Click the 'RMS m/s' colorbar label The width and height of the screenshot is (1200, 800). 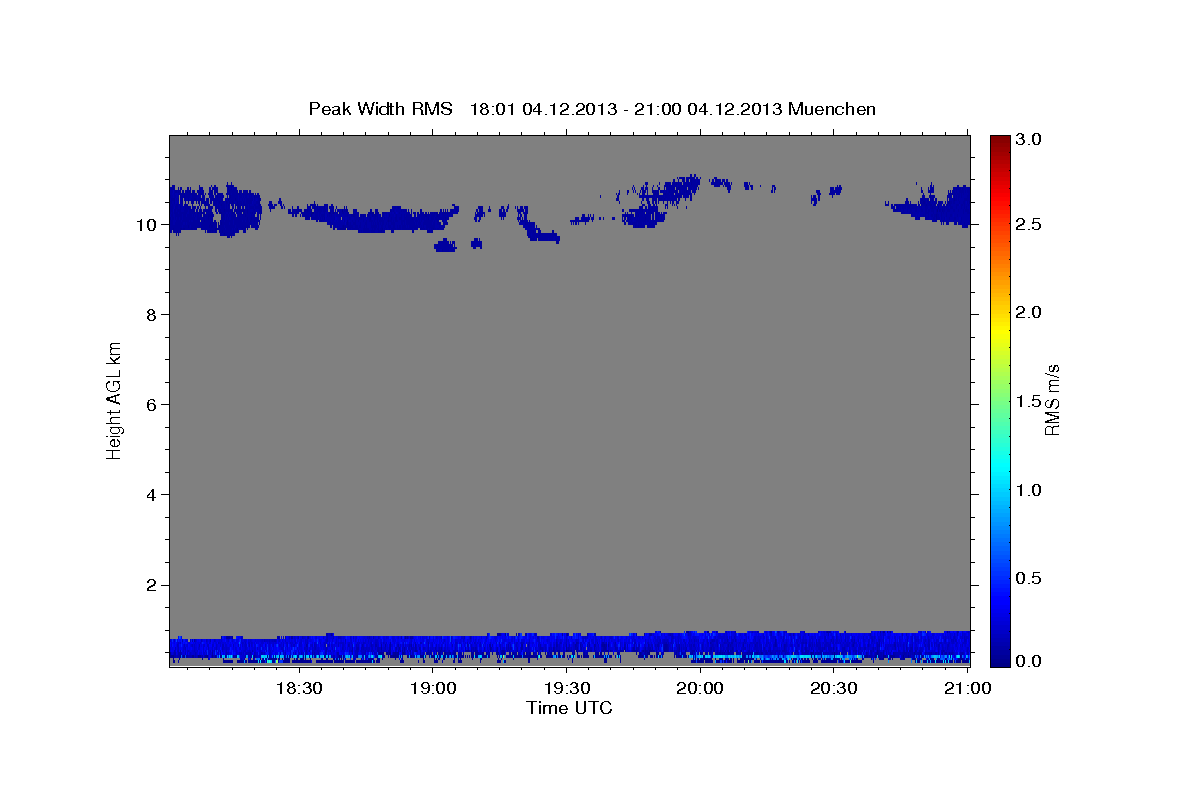1053,400
